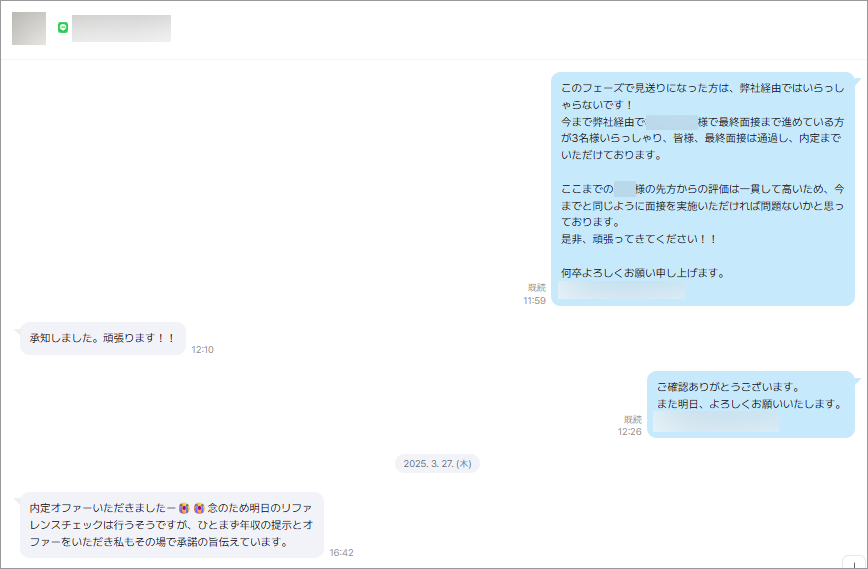Click the 16:42 message timestamp
The height and width of the screenshot is (569, 868).
click(341, 552)
